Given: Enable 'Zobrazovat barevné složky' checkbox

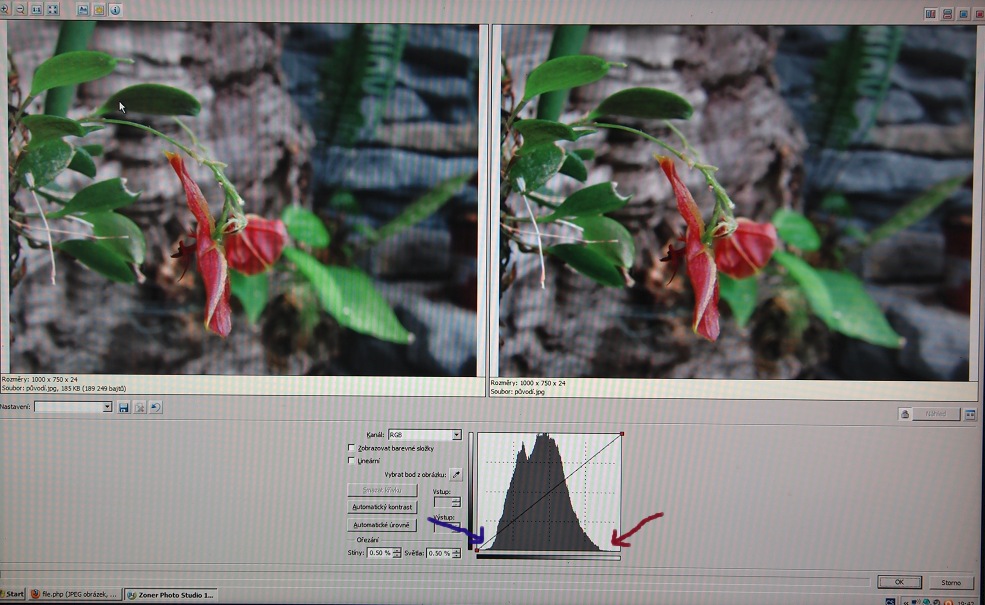Looking at the screenshot, I should click(x=351, y=448).
